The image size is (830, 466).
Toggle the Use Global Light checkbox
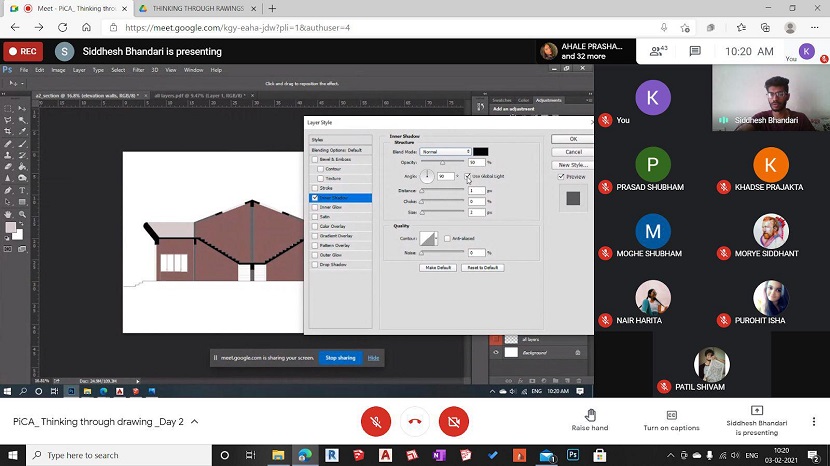[x=467, y=176]
